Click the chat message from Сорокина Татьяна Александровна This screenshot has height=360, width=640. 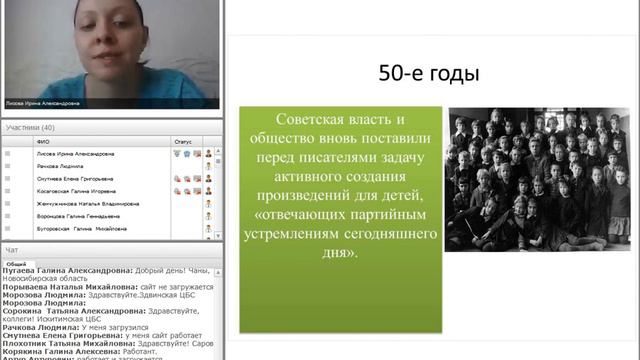click(101, 315)
